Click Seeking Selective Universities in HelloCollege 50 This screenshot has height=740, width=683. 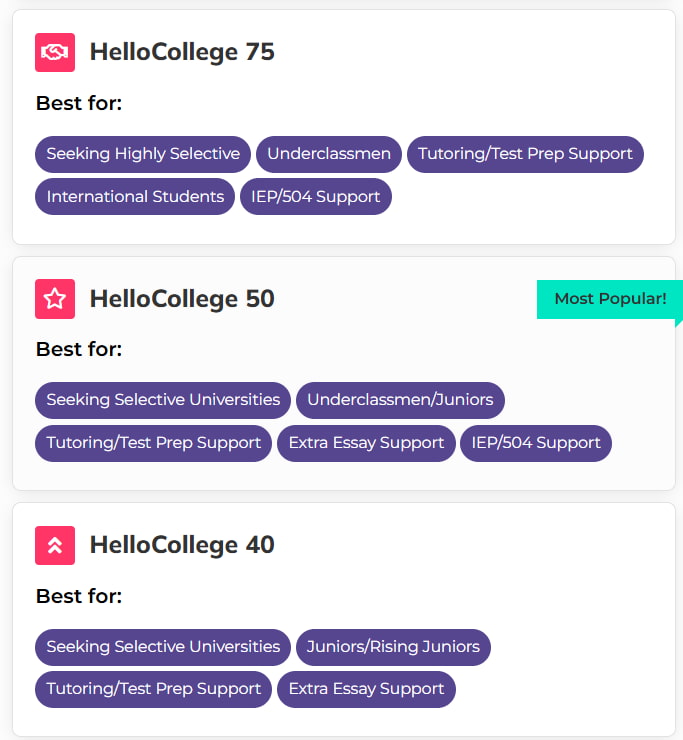click(163, 400)
